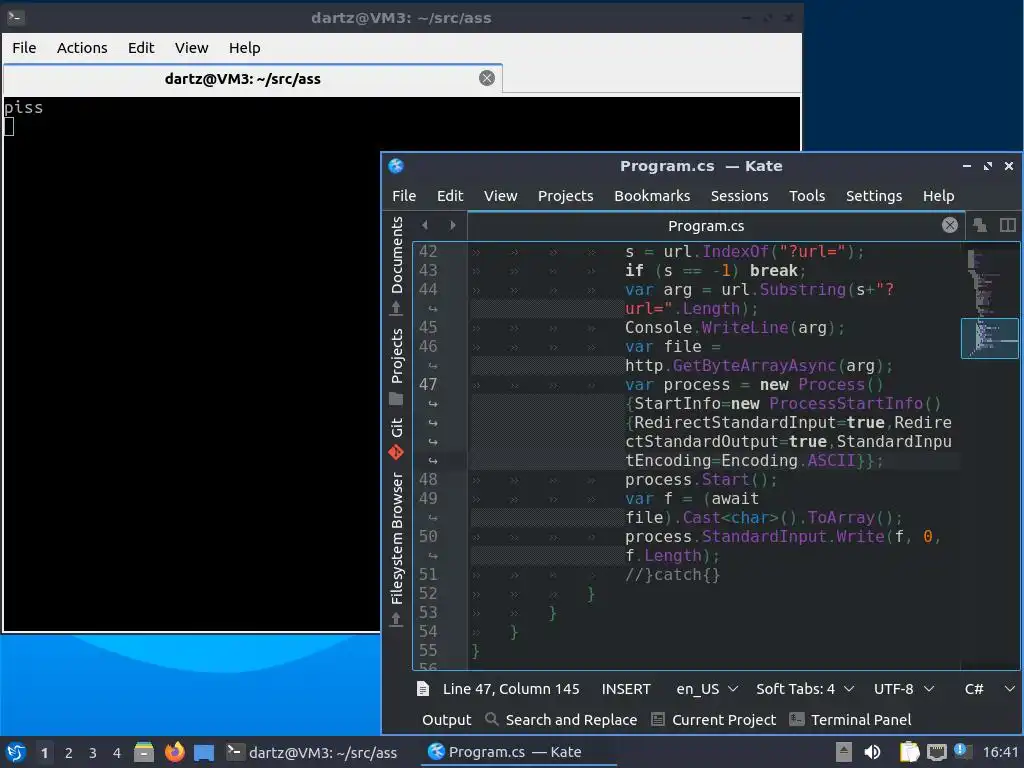1024x768 pixels.
Task: Launch Firefox from the taskbar
Action: (174, 752)
